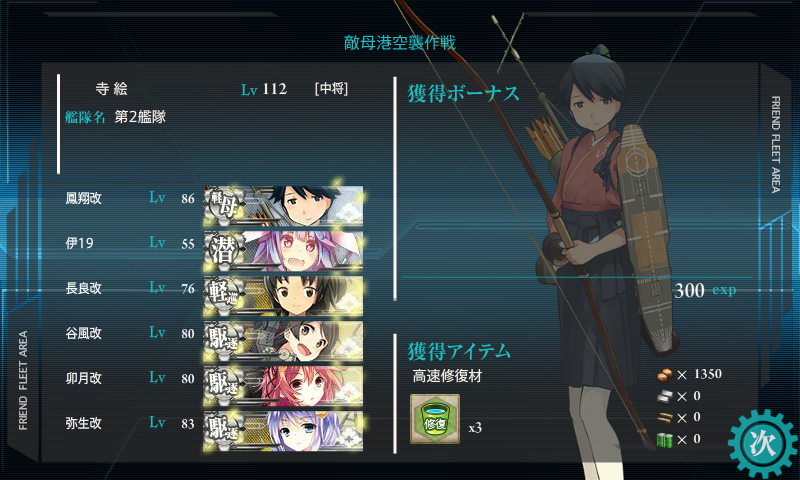Click the 第2艦隊 fleet name
Image resolution: width=800 pixels, height=480 pixels.
(x=140, y=117)
